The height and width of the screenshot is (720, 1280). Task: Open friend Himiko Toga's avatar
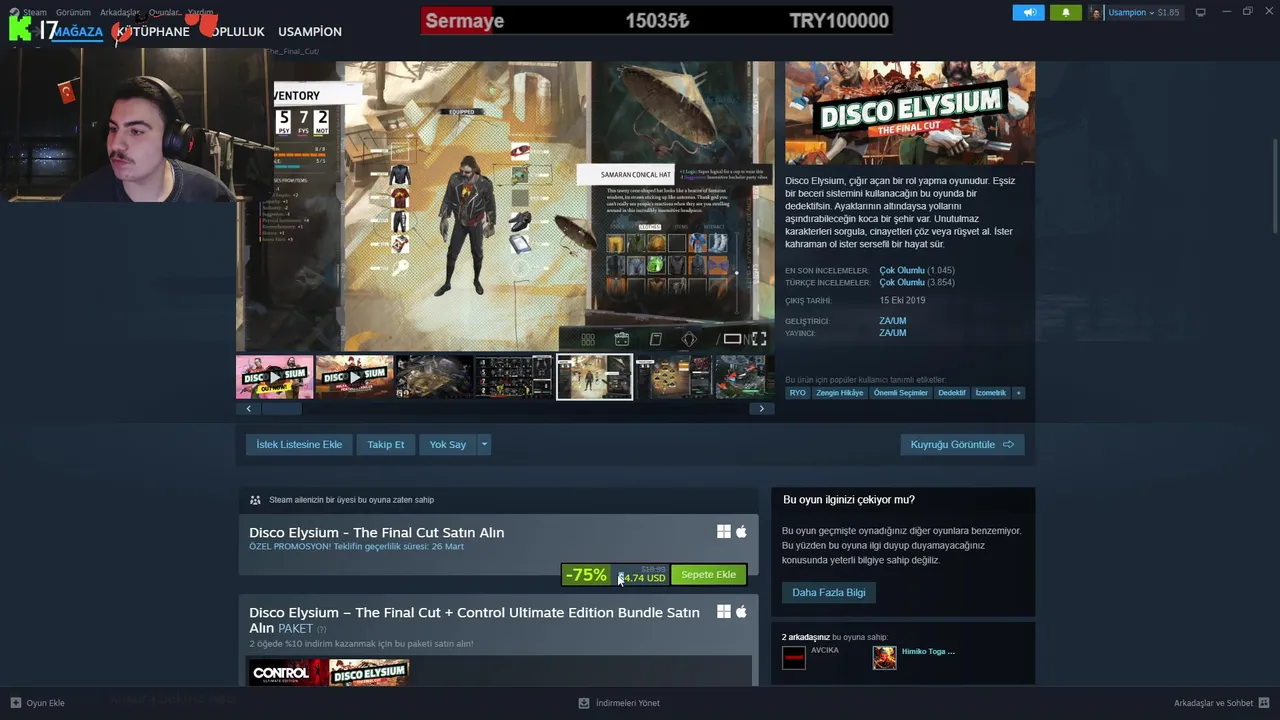[x=885, y=657]
